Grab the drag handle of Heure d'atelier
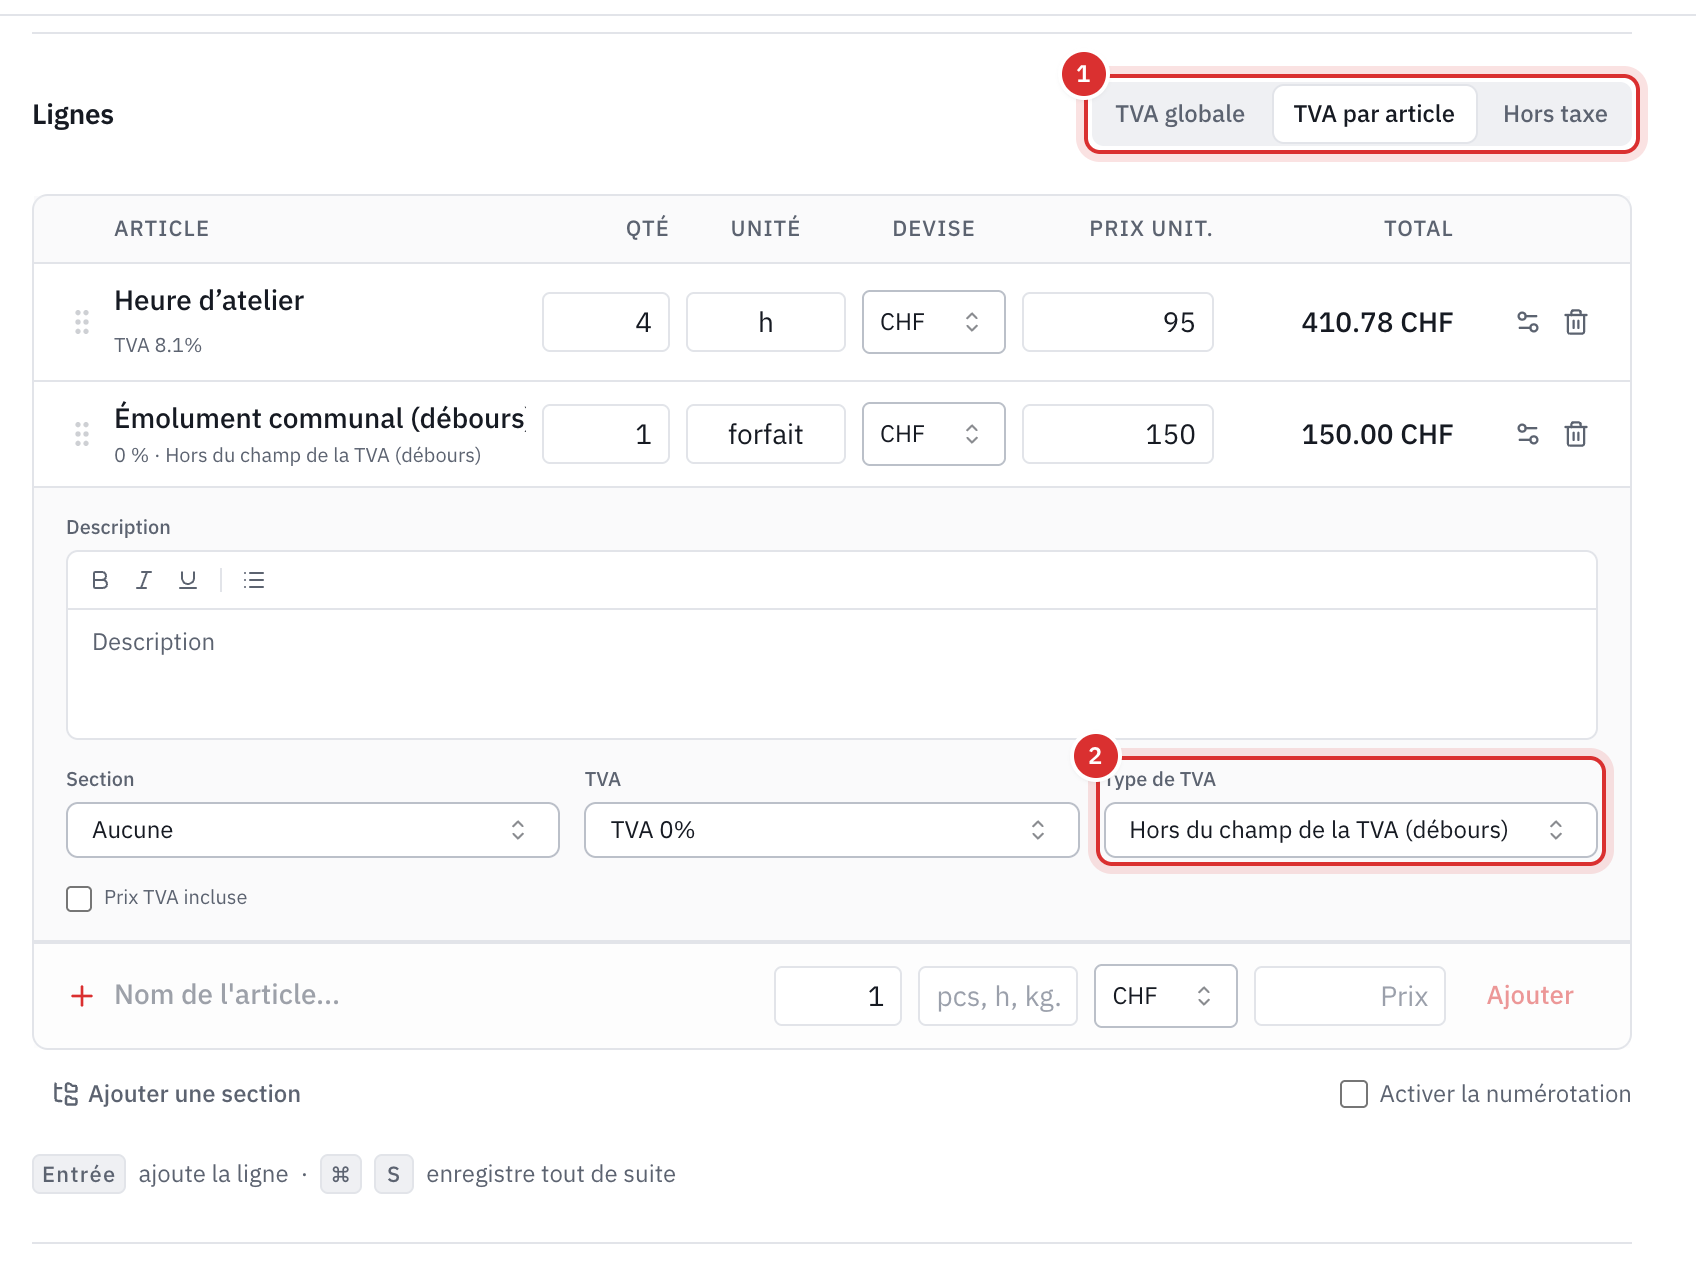The width and height of the screenshot is (1696, 1274). [x=82, y=322]
